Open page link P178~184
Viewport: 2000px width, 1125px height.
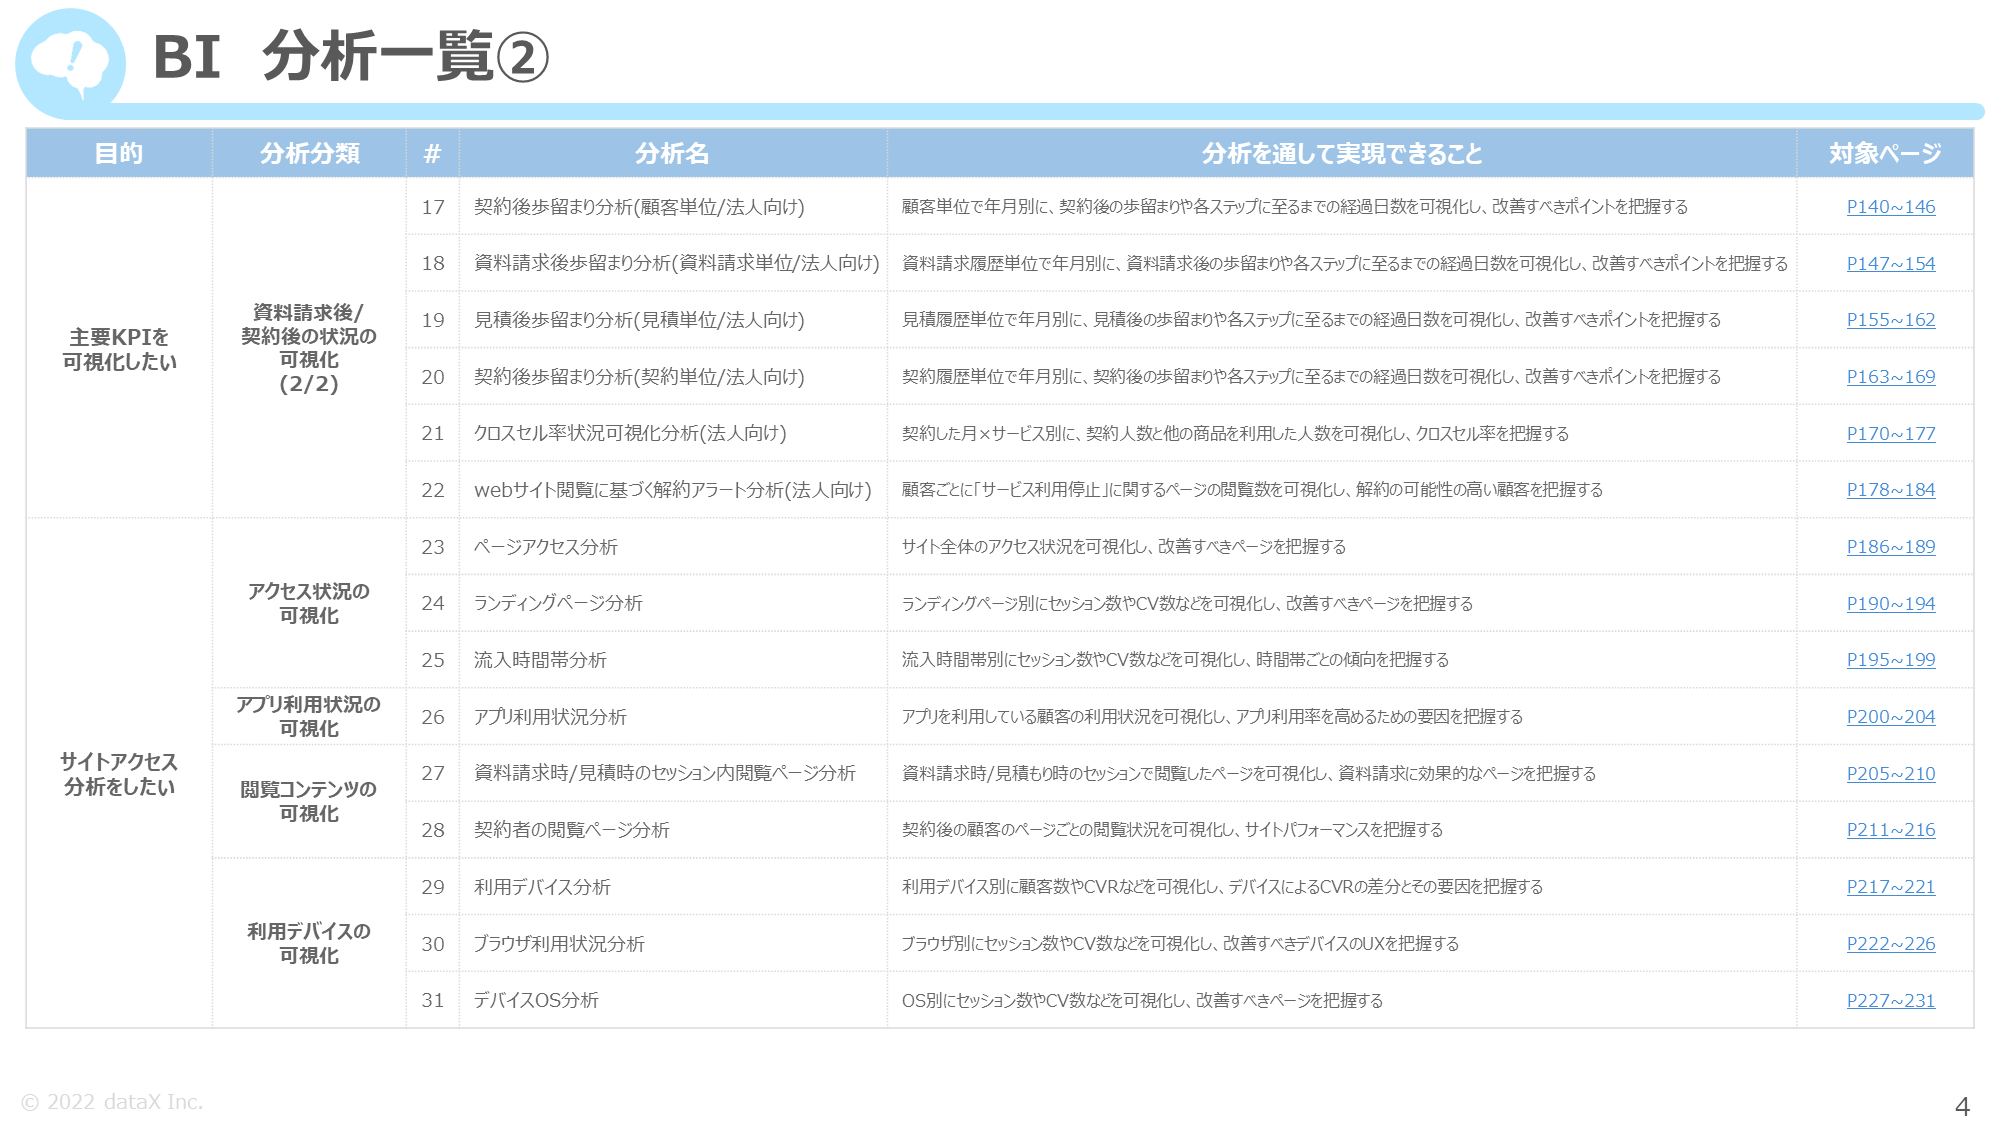coord(1890,490)
